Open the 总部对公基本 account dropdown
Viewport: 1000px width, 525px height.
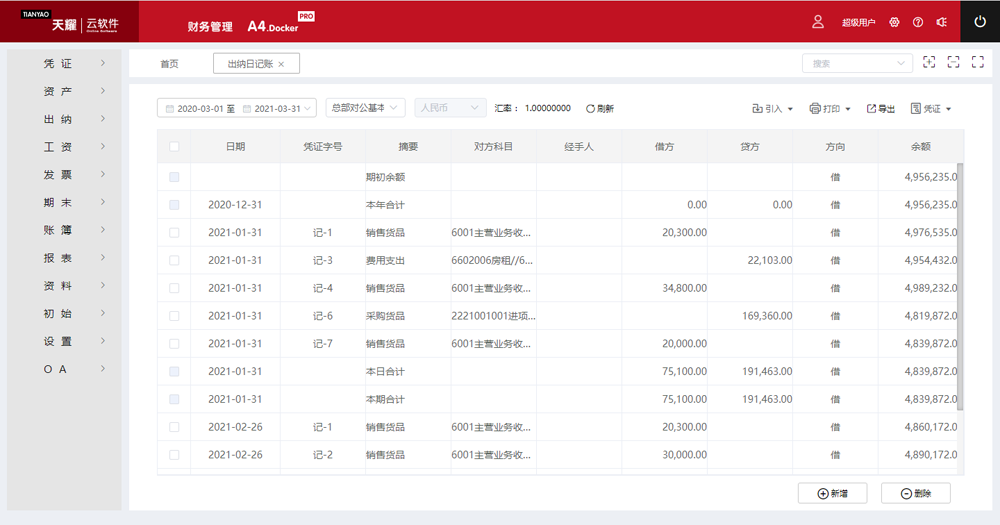(x=365, y=108)
